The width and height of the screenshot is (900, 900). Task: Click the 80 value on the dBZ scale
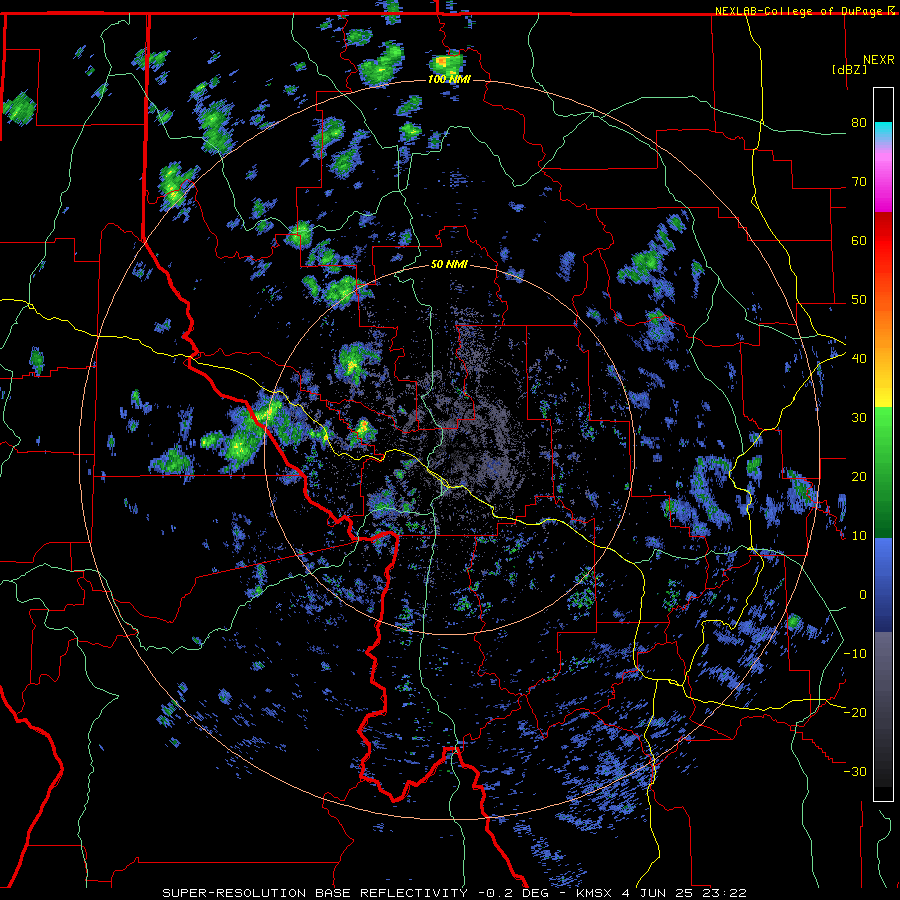tap(859, 123)
